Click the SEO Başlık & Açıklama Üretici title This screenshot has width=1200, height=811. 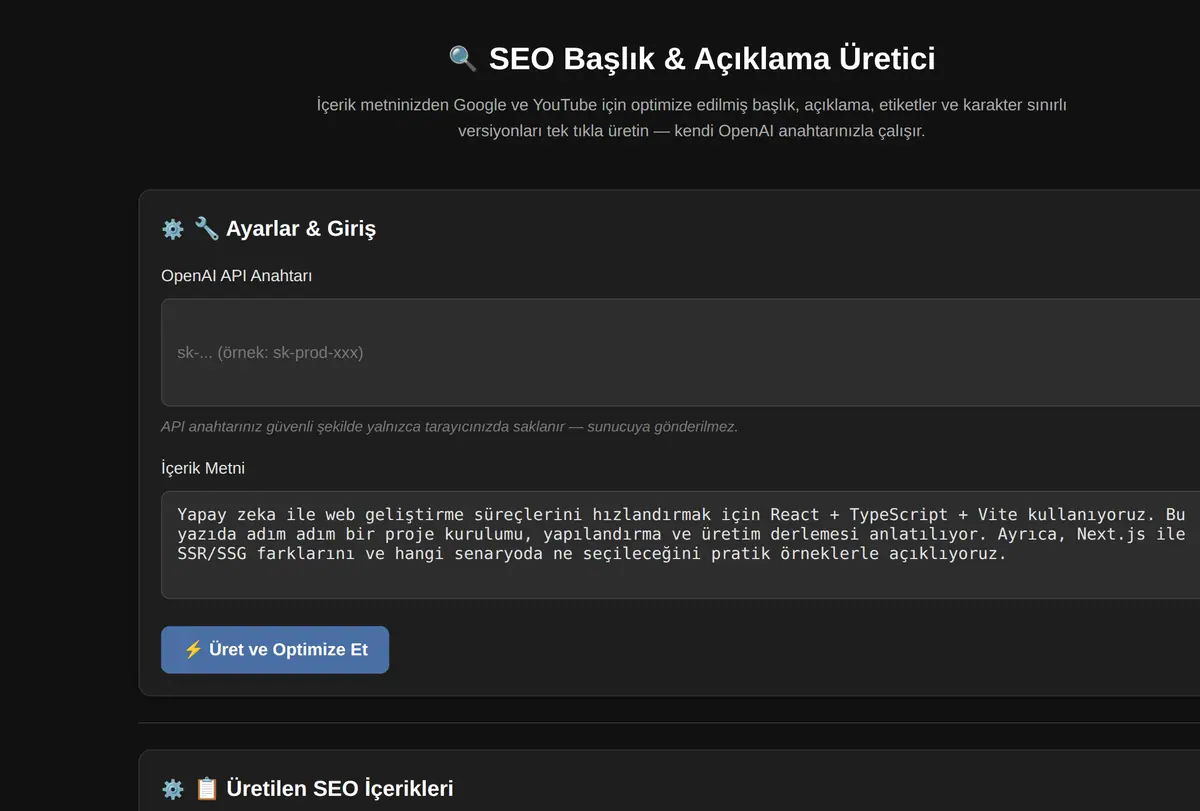pos(712,59)
